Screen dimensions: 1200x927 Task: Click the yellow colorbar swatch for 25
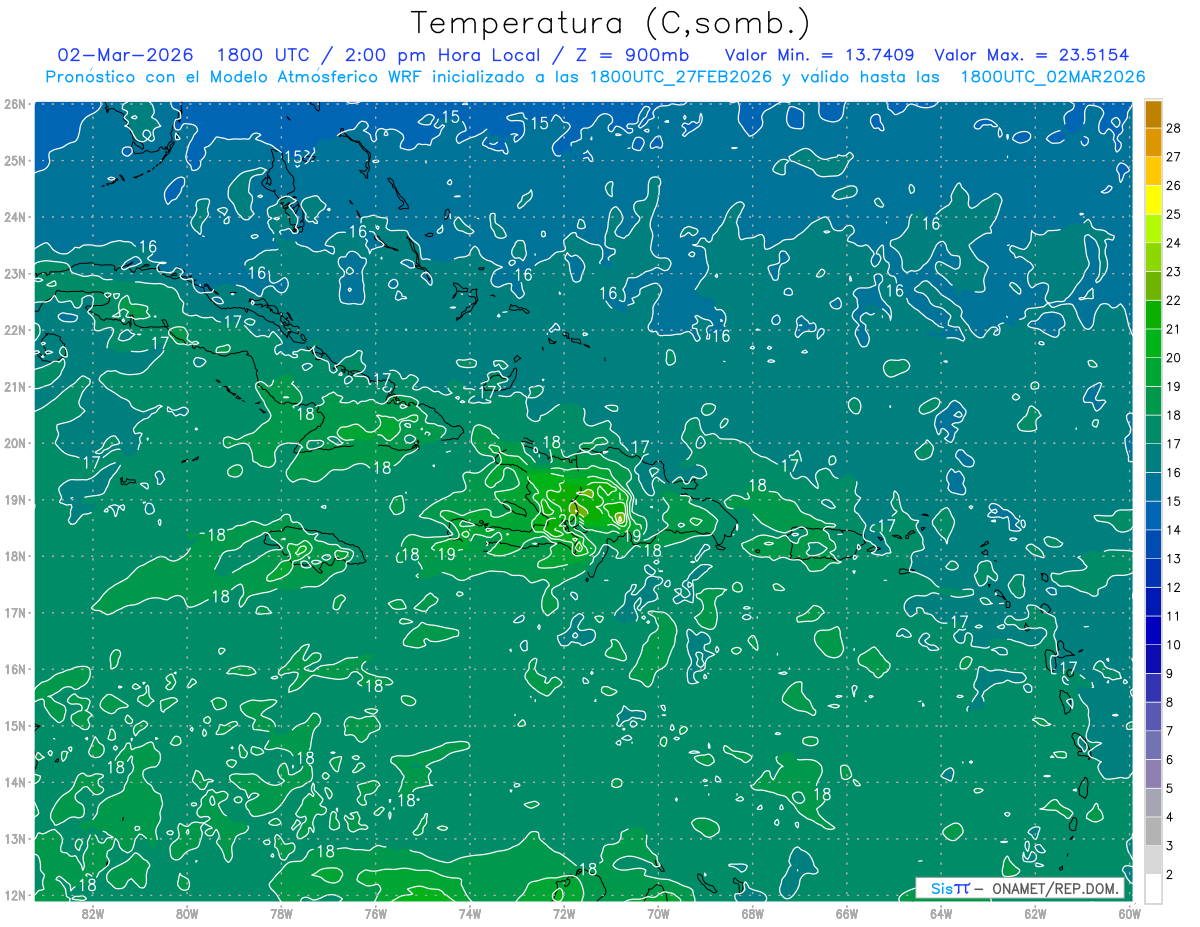click(1153, 200)
